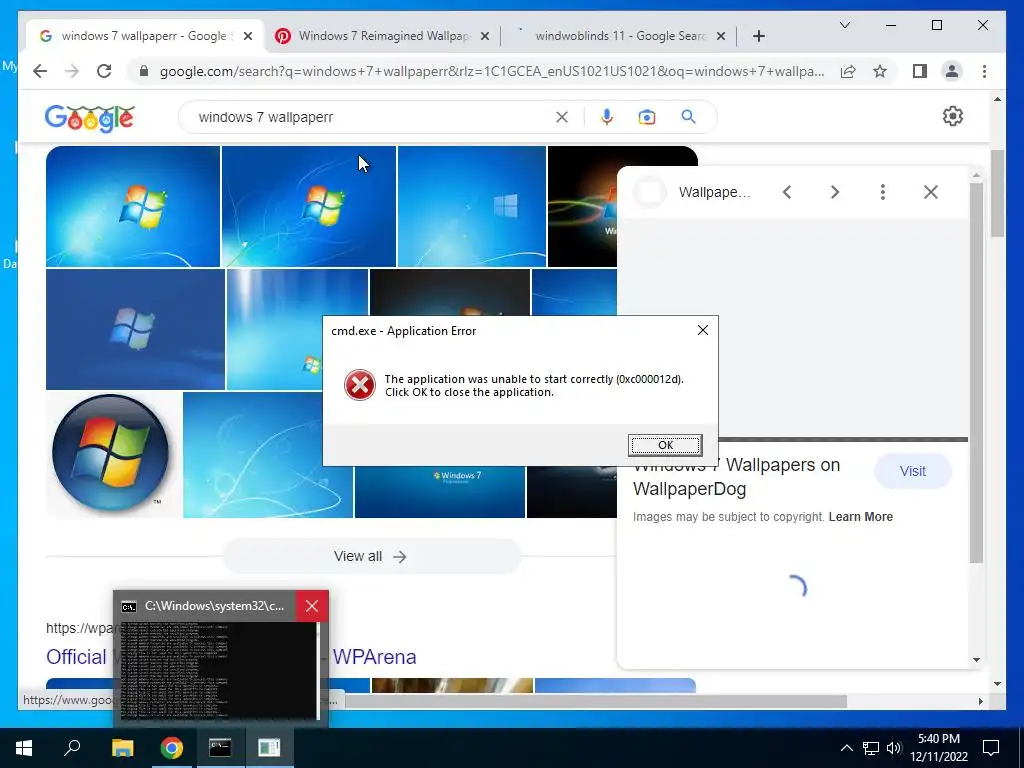The image size is (1024, 768).
Task: Open the WPArena search result link
Action: [x=374, y=657]
